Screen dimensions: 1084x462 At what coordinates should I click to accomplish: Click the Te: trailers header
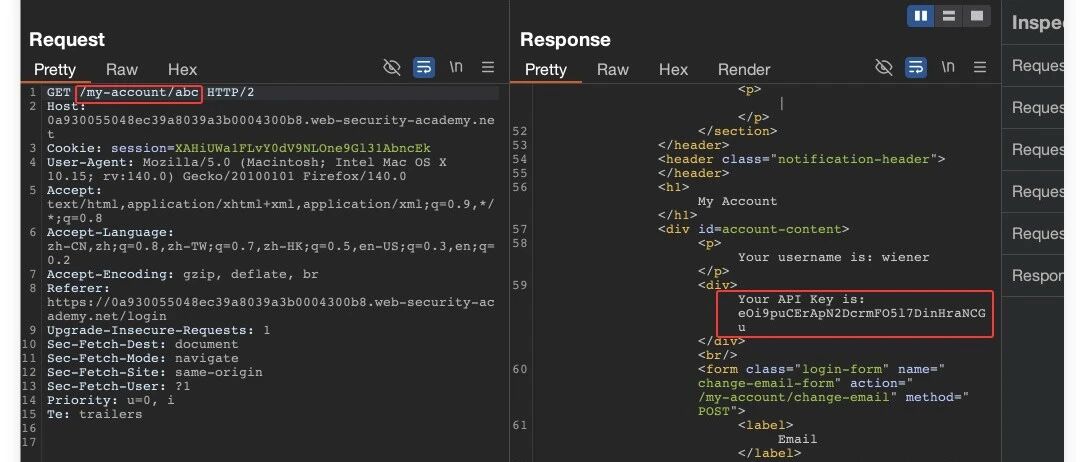click(94, 414)
